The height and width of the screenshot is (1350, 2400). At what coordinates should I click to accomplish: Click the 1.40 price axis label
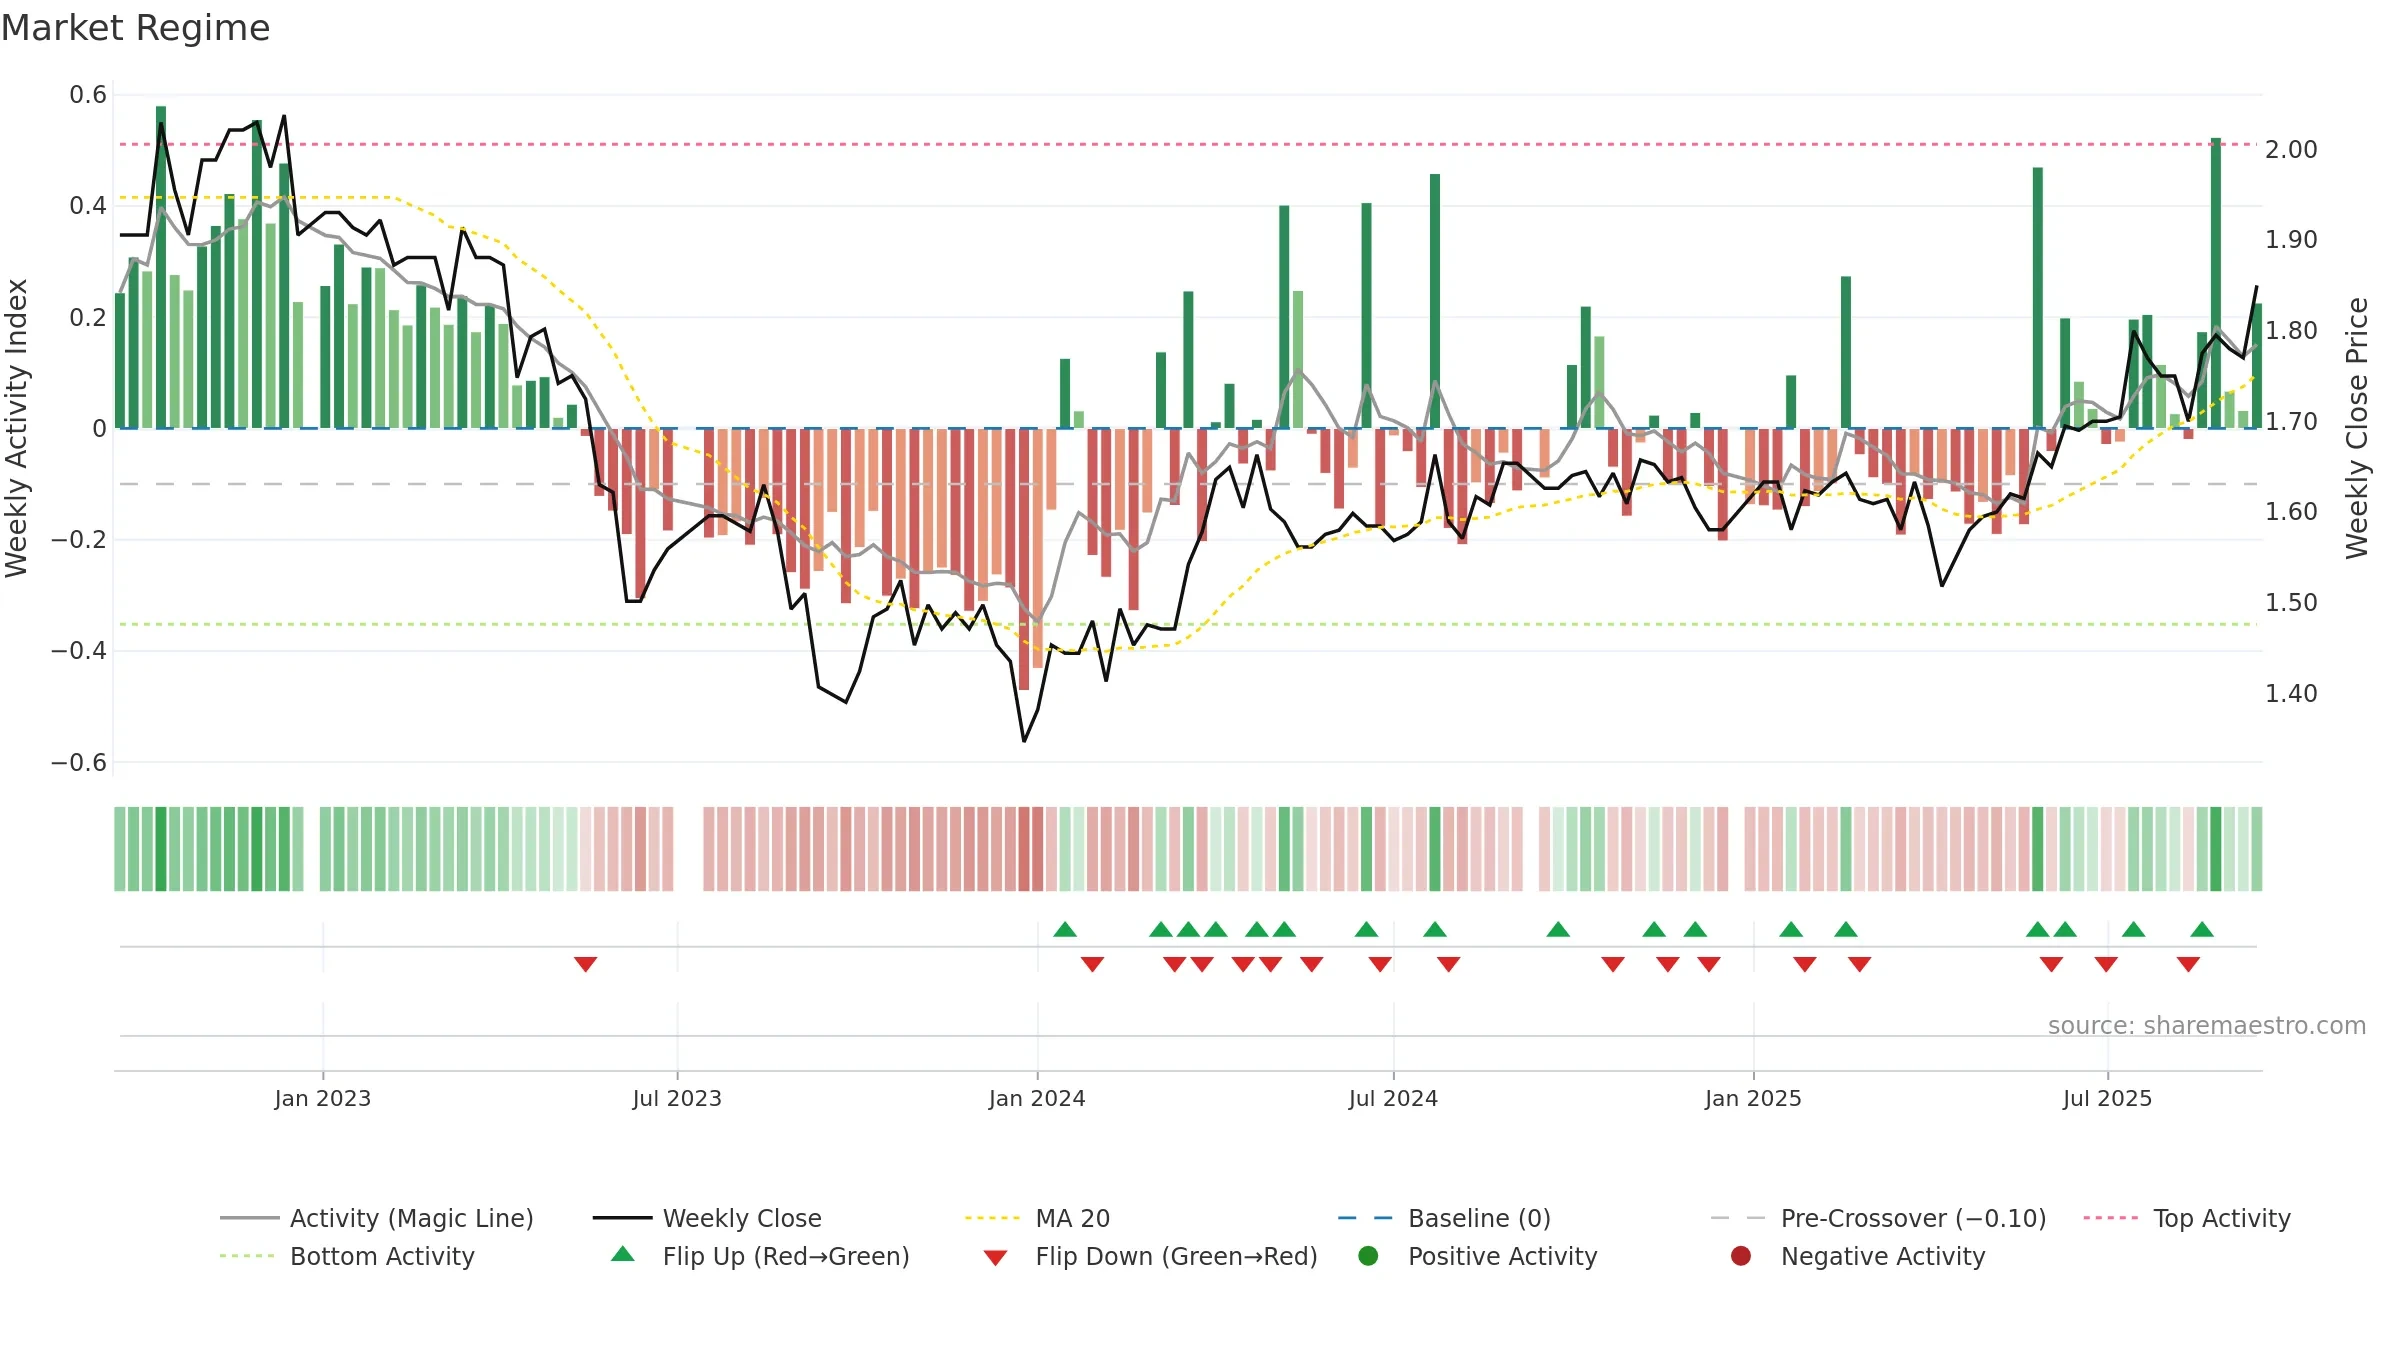coord(2291,693)
